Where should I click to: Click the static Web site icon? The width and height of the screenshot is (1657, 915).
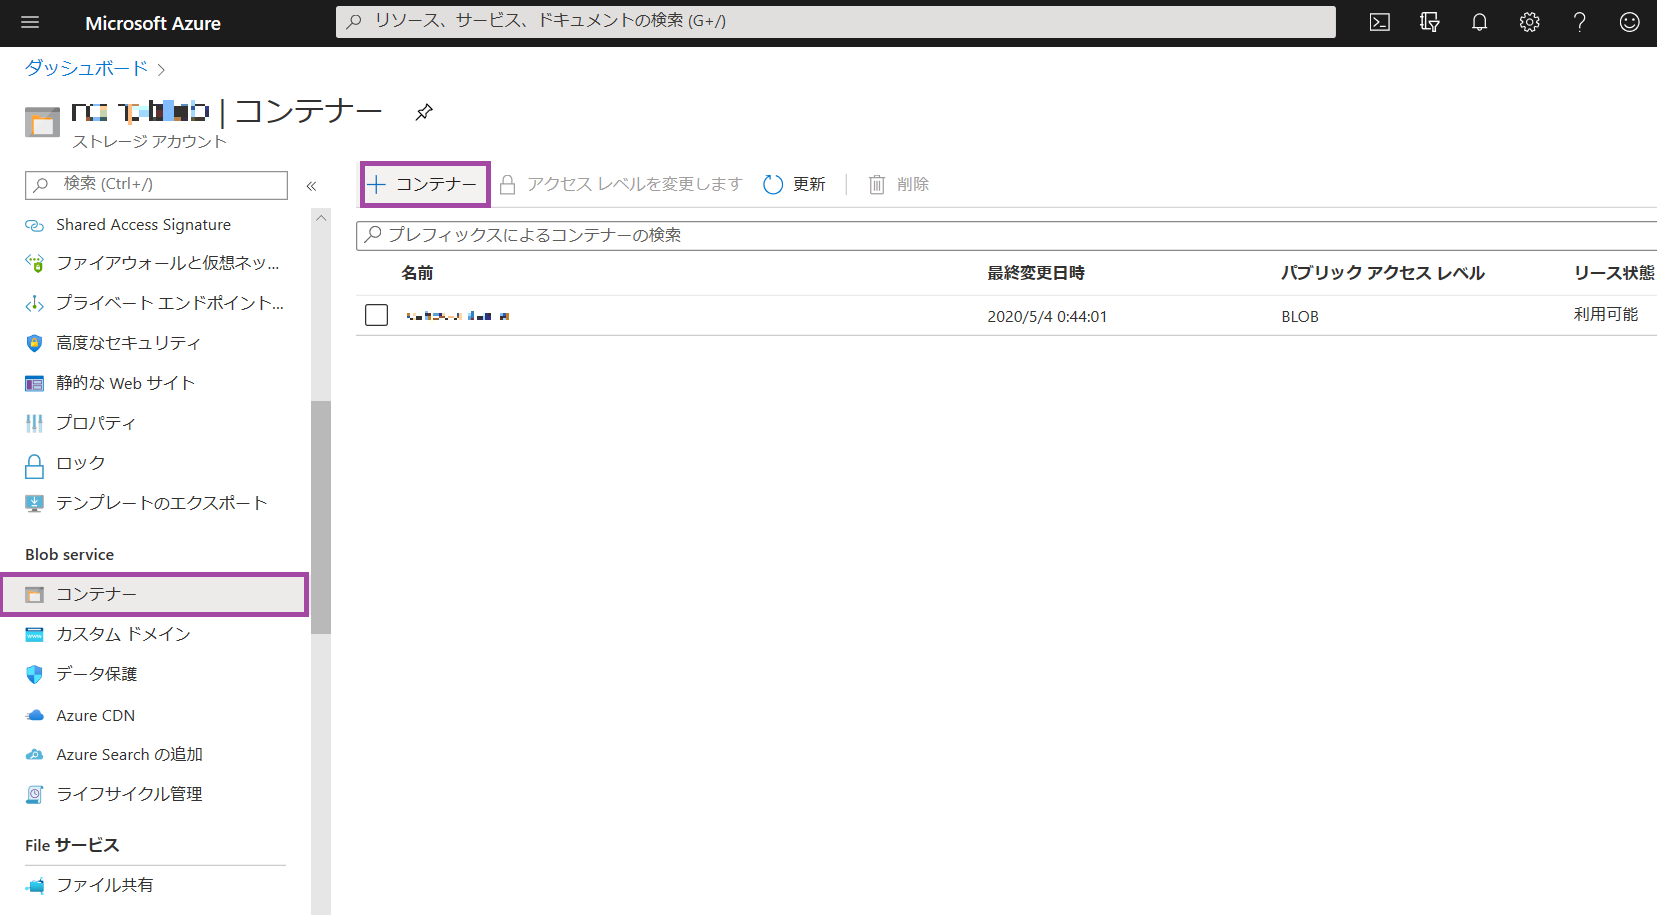click(x=34, y=383)
